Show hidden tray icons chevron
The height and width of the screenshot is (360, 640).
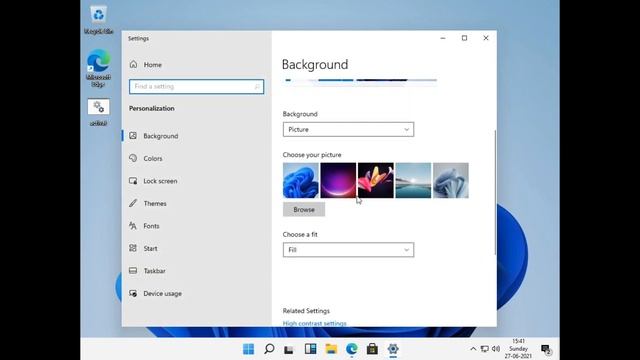click(473, 349)
